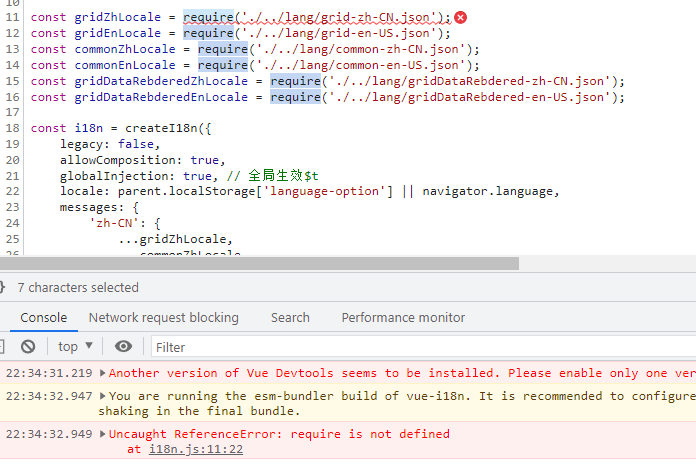
Task: Click 'gridDataRebderedEnLocale' on line 16
Action: [x=161, y=97]
